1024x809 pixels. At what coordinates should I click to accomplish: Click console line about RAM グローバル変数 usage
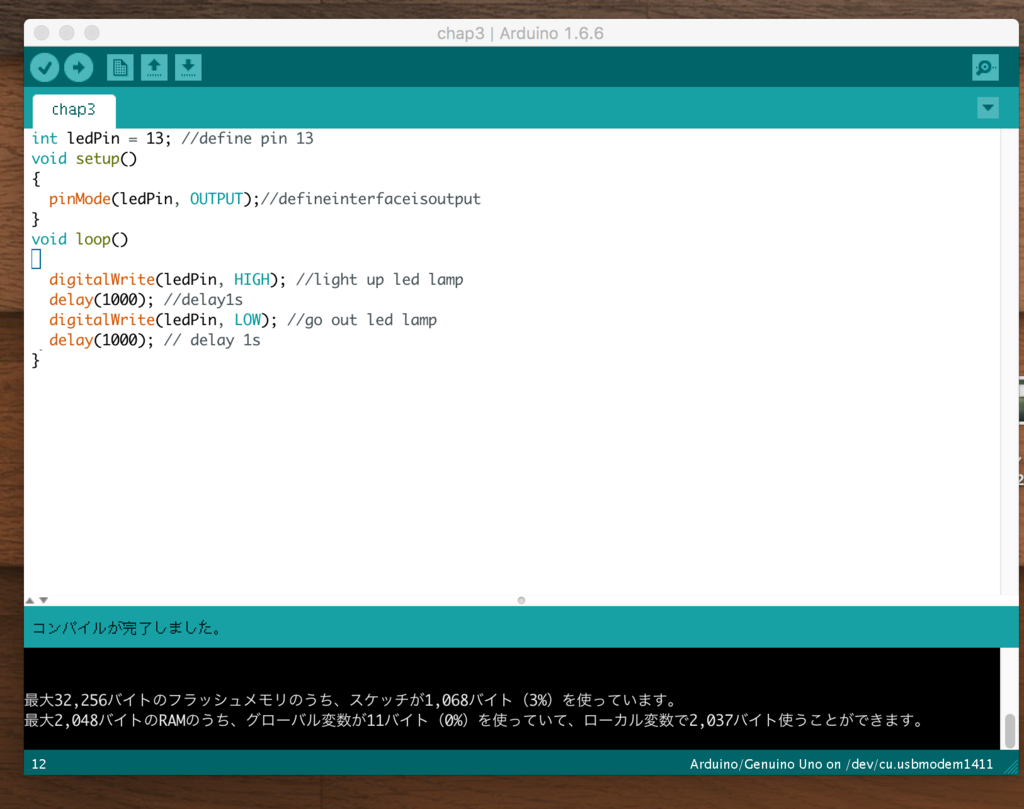pos(475,720)
